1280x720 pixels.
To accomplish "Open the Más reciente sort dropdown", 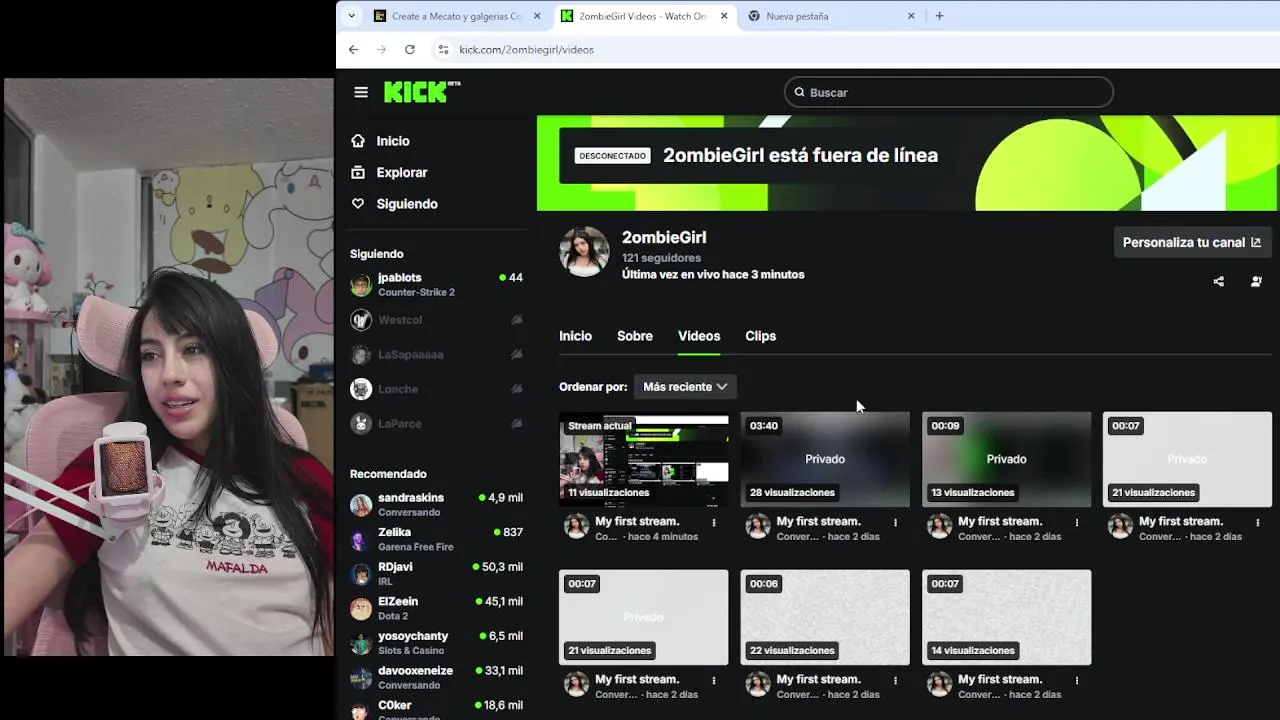I will click(685, 387).
